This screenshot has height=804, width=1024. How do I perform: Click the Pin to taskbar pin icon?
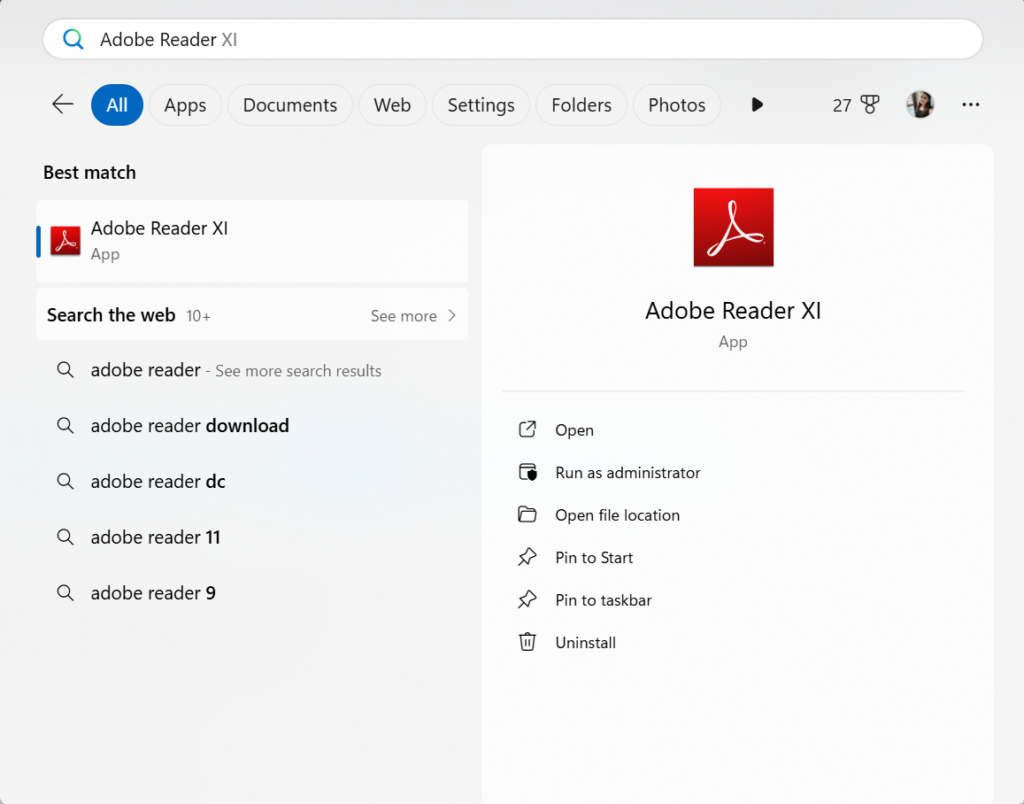tap(527, 599)
